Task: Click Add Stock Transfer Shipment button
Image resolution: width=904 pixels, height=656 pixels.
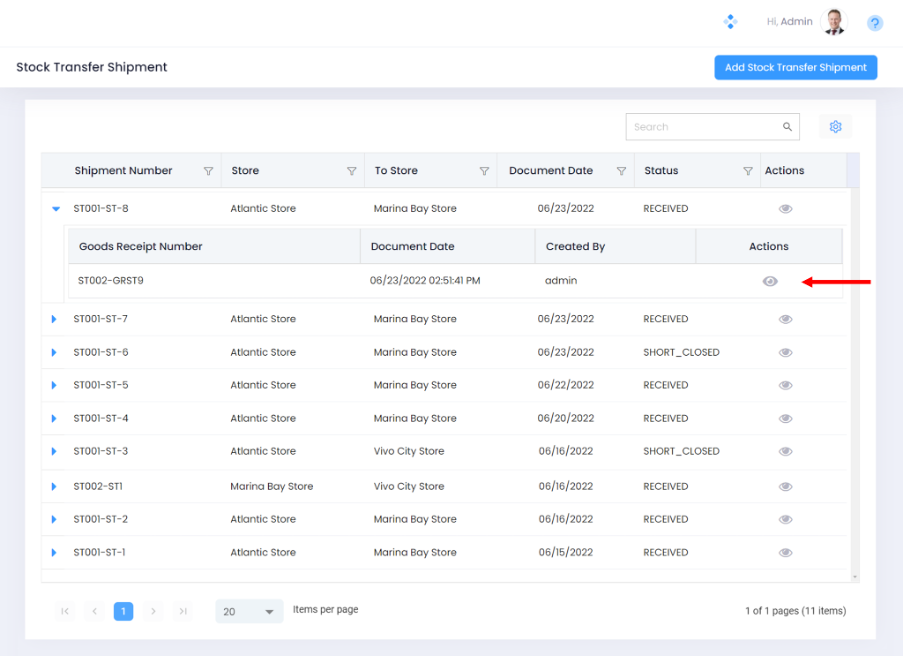Action: pos(795,68)
